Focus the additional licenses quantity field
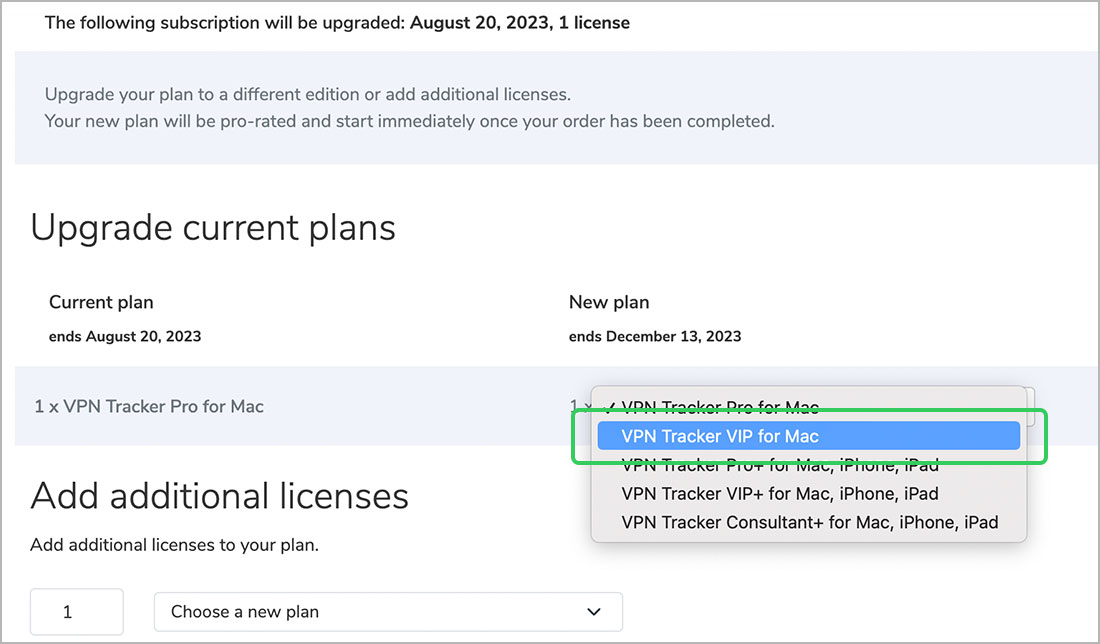Image resolution: width=1100 pixels, height=644 pixels. point(77,611)
